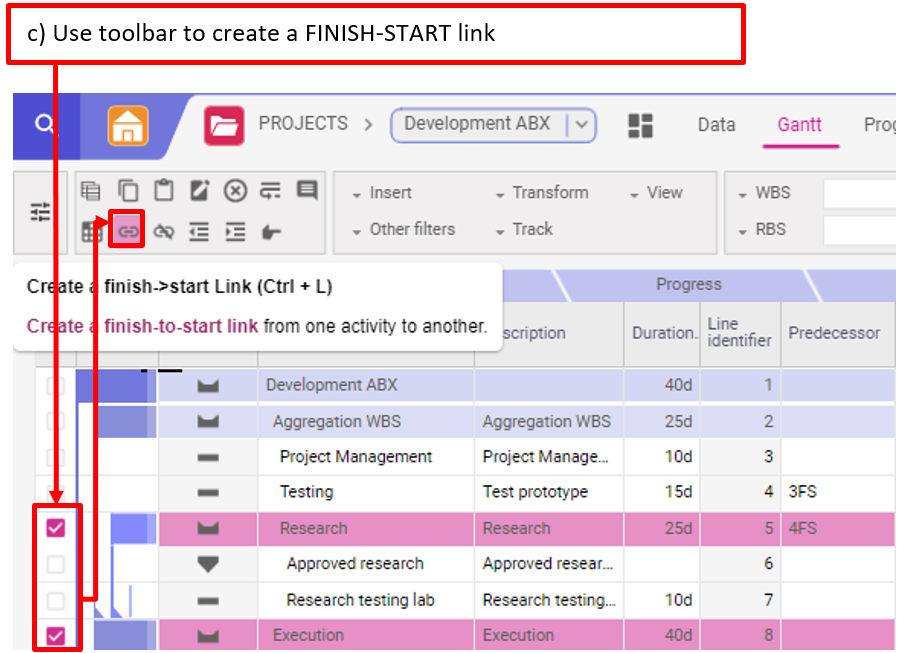898x653 pixels.
Task: Click the delete (circled X) toolbar icon
Action: (x=235, y=191)
